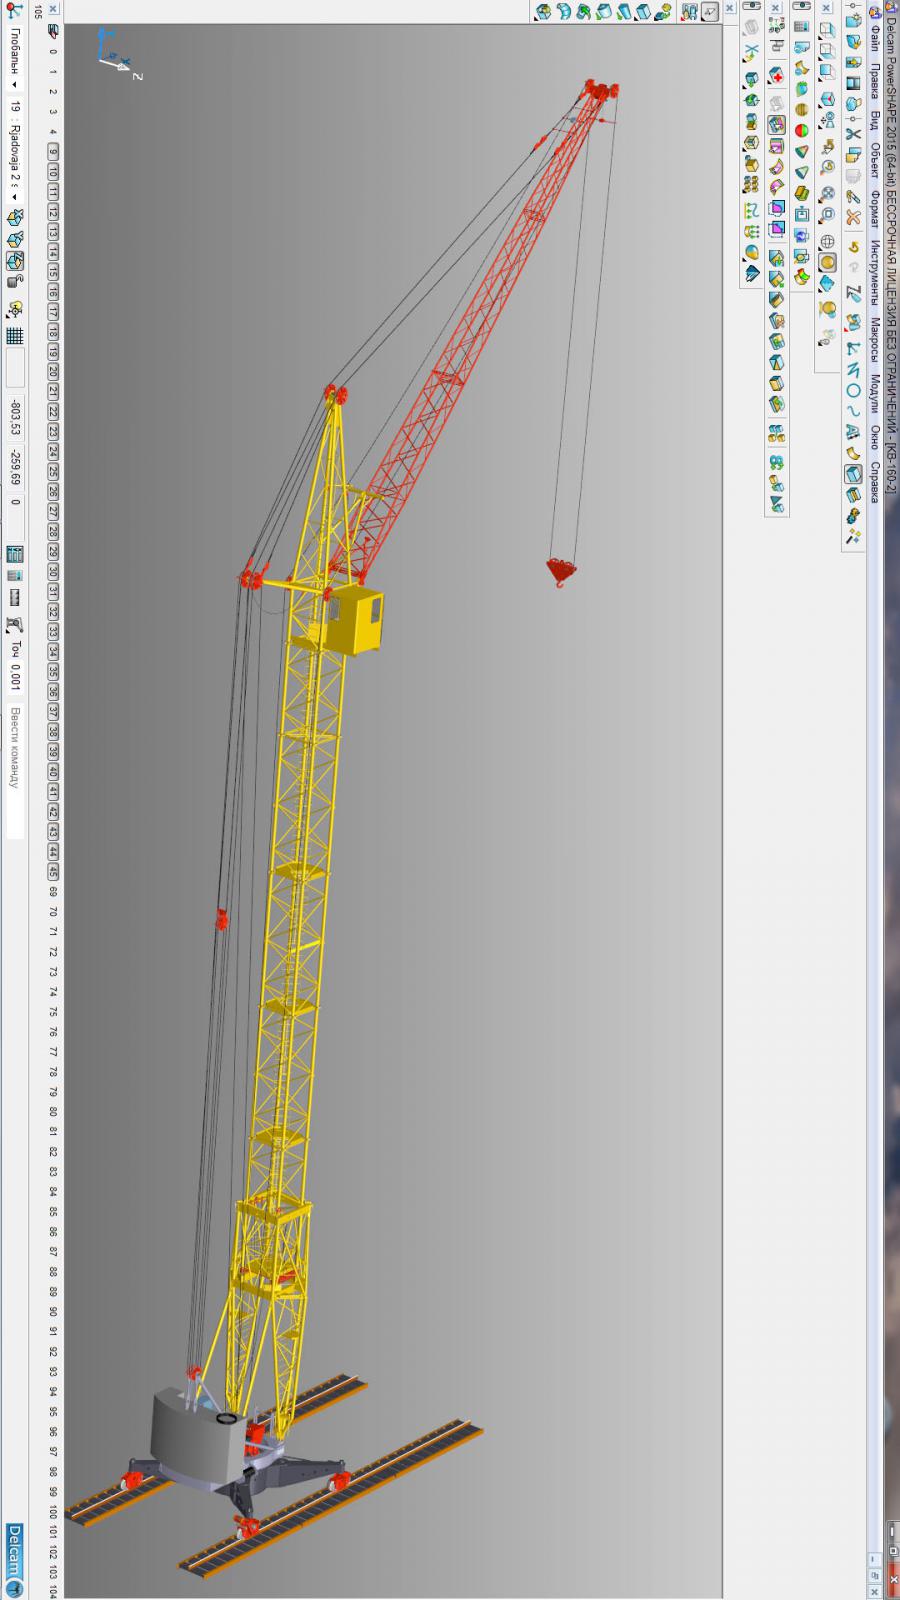Viewport: 900px width, 1600px height.
Task: Toggle level 25 button
Action: (52, 473)
